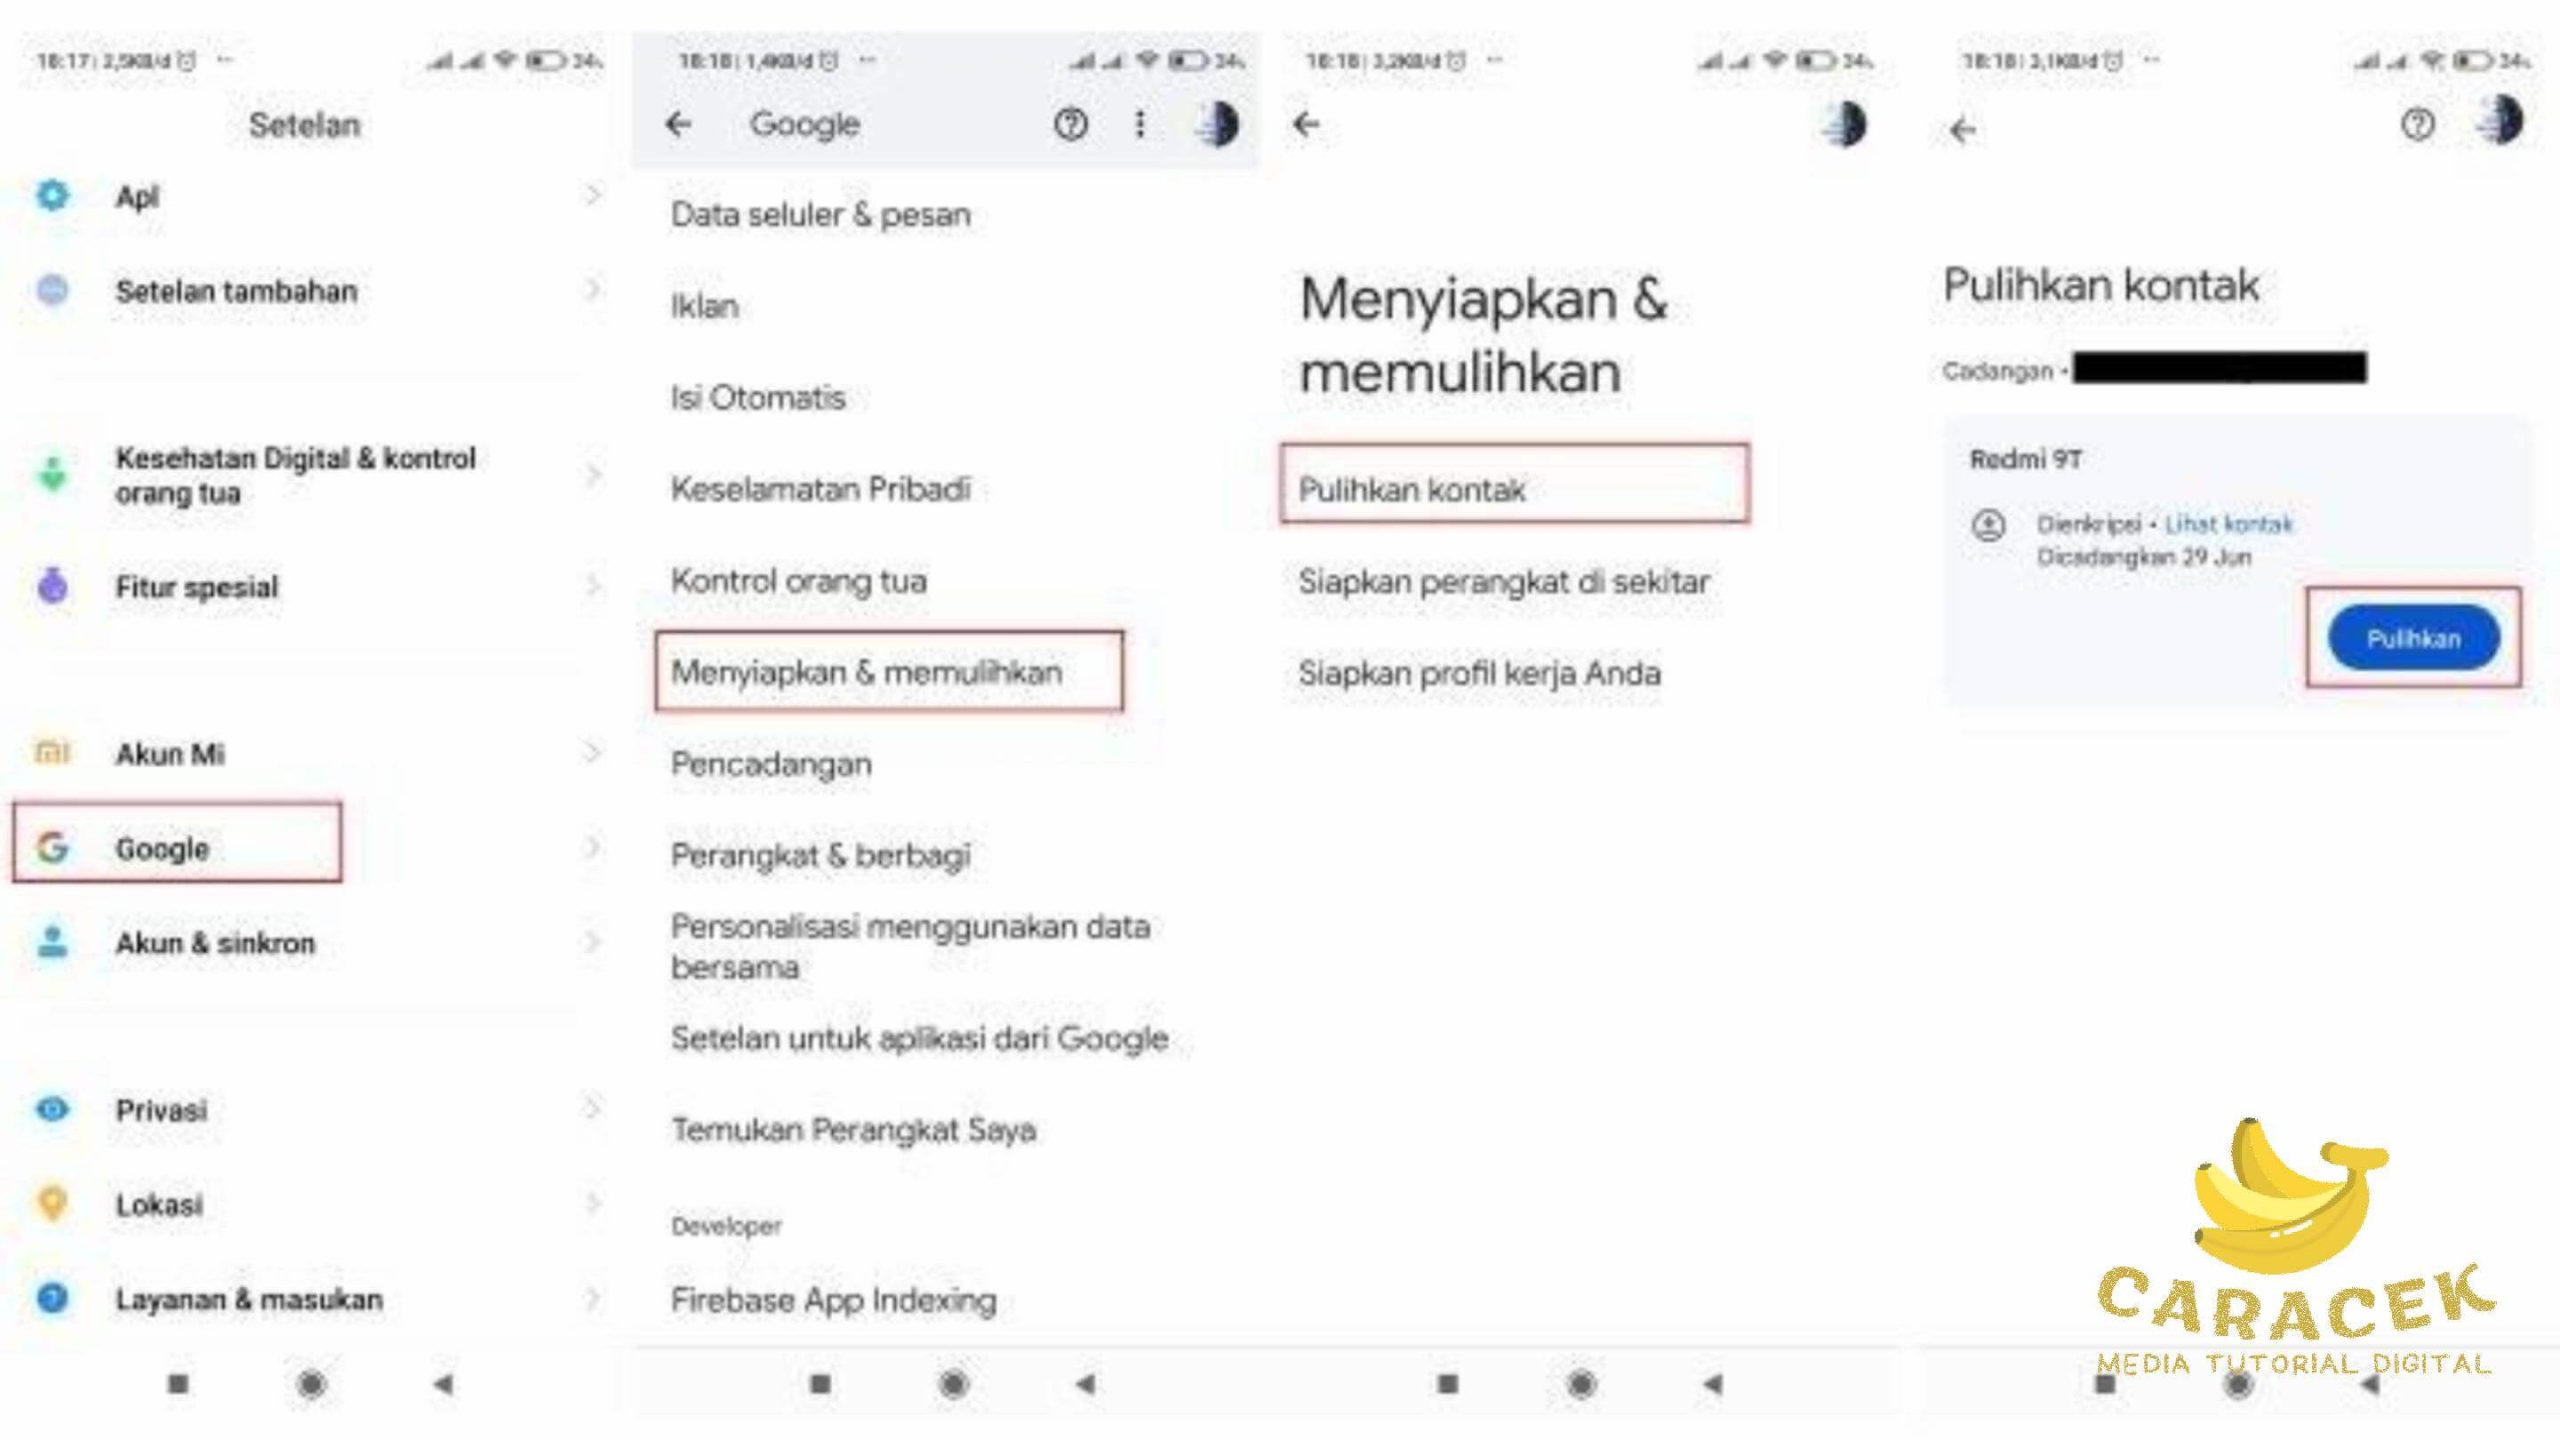Tap the home navigation button on Setelan screen
The image size is (2560, 1440).
(311, 1384)
